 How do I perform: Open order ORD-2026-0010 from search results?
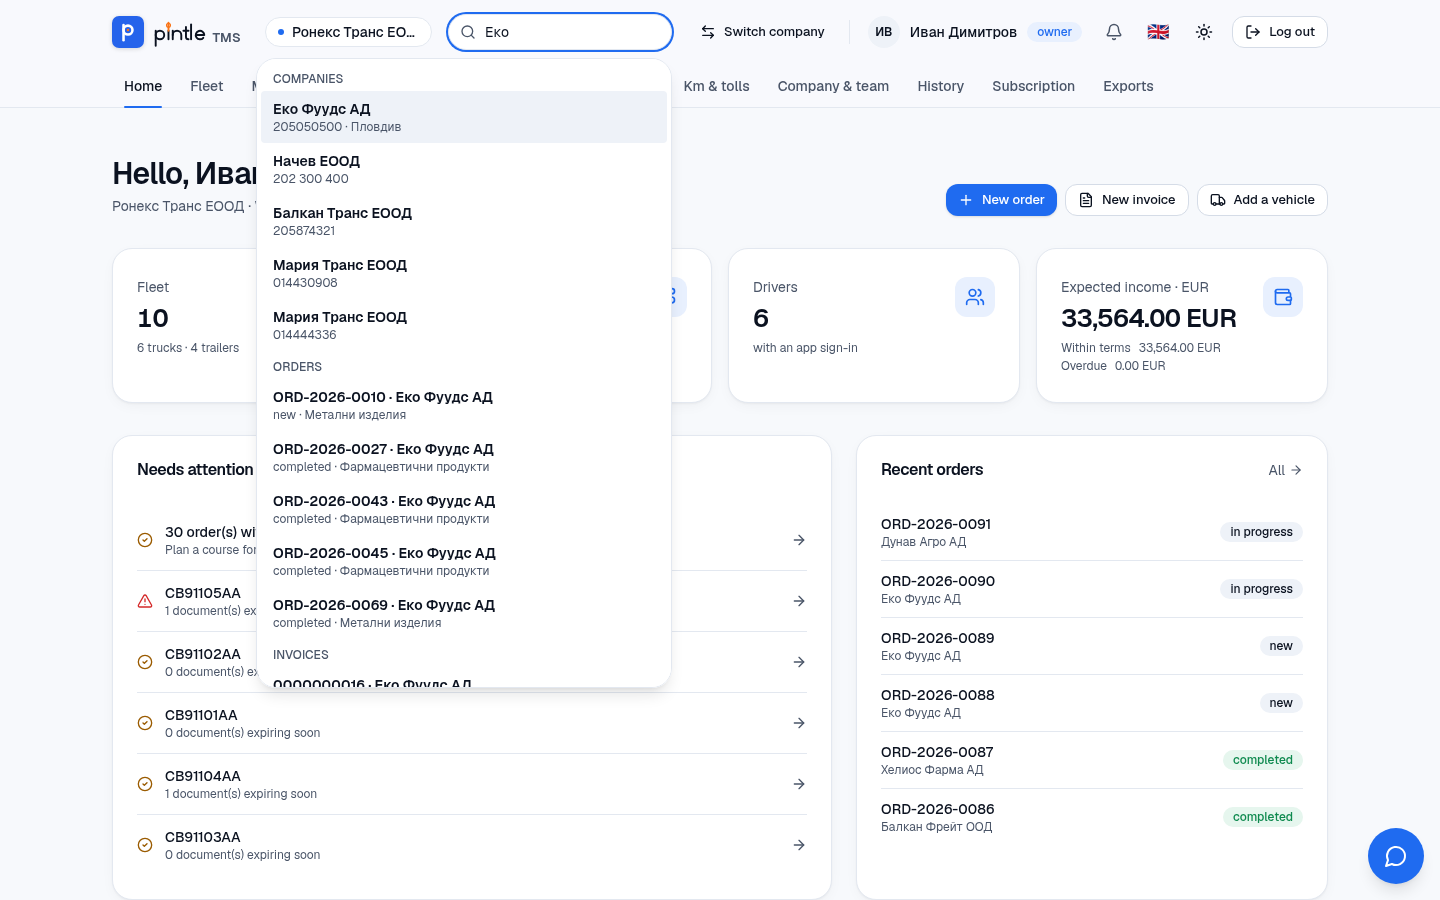point(464,405)
